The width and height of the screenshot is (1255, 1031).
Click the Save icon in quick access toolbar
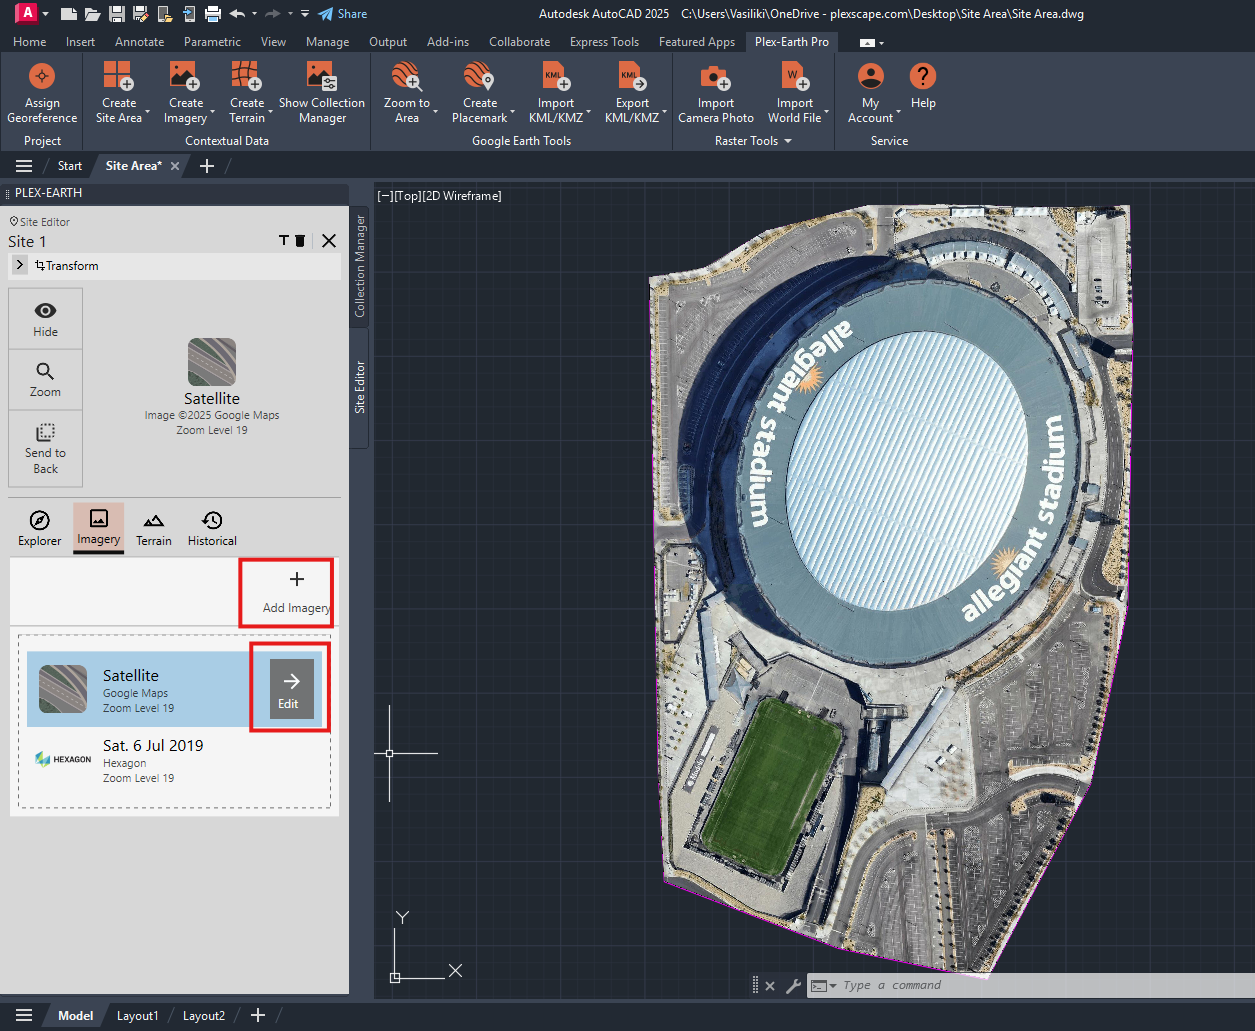click(x=117, y=14)
